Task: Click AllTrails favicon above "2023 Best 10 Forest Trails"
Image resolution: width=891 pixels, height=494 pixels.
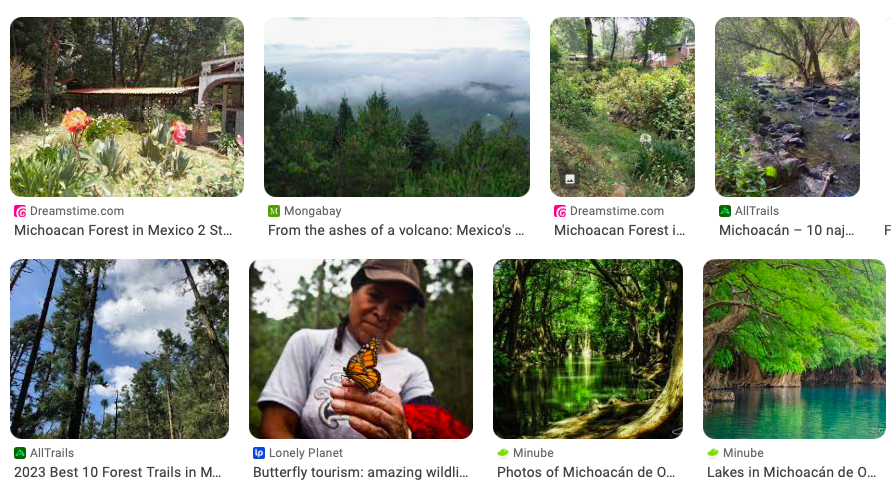Action: [x=20, y=453]
